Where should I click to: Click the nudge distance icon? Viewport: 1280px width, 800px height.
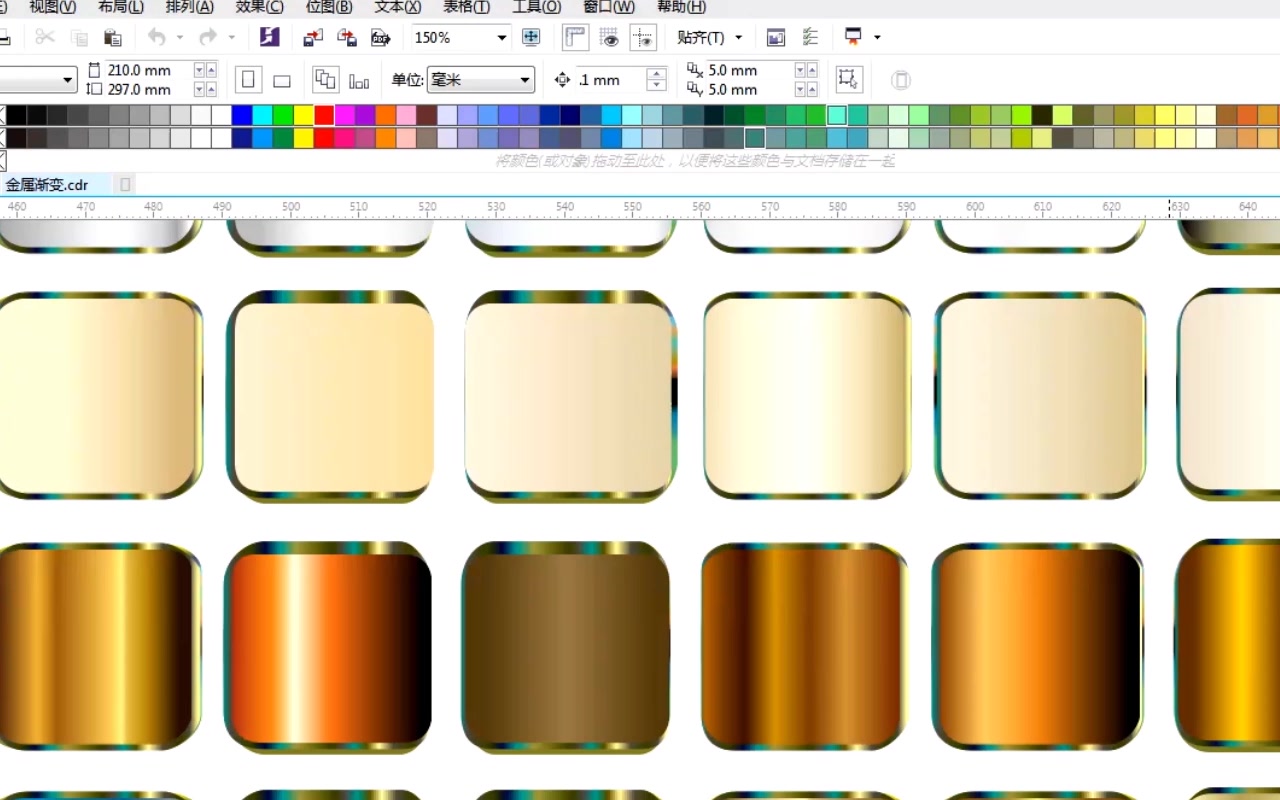[562, 80]
